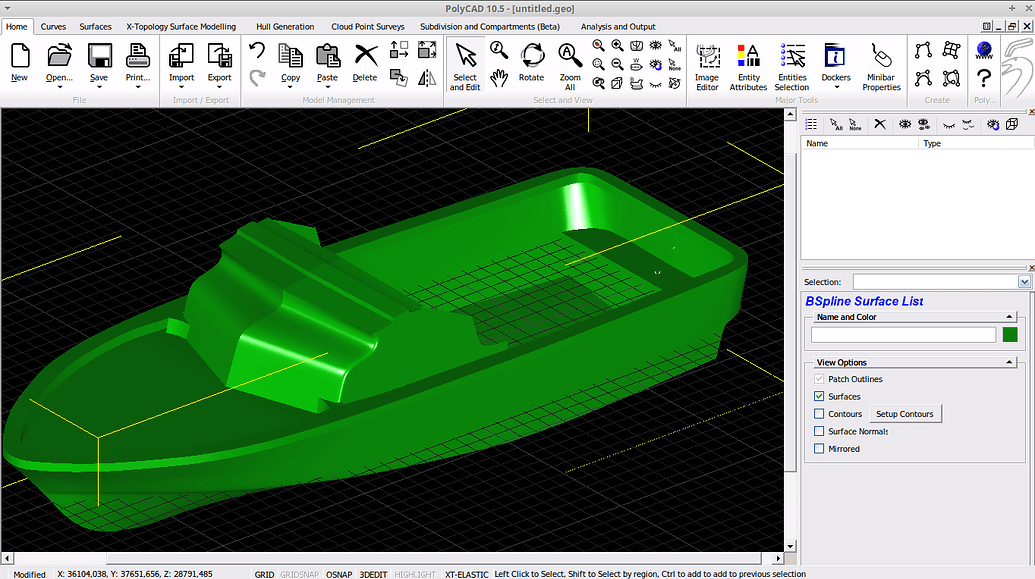Activate the Select and Edit tool
The image size is (1035, 579).
point(465,66)
